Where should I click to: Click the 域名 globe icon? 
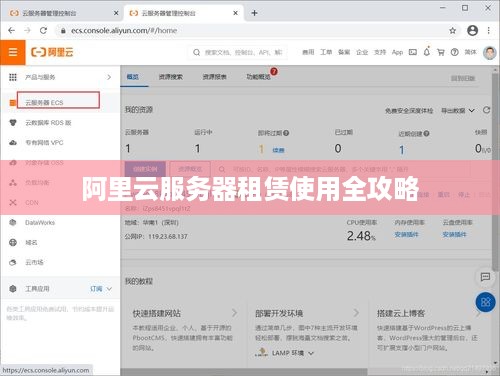pyautogui.click(x=13, y=242)
